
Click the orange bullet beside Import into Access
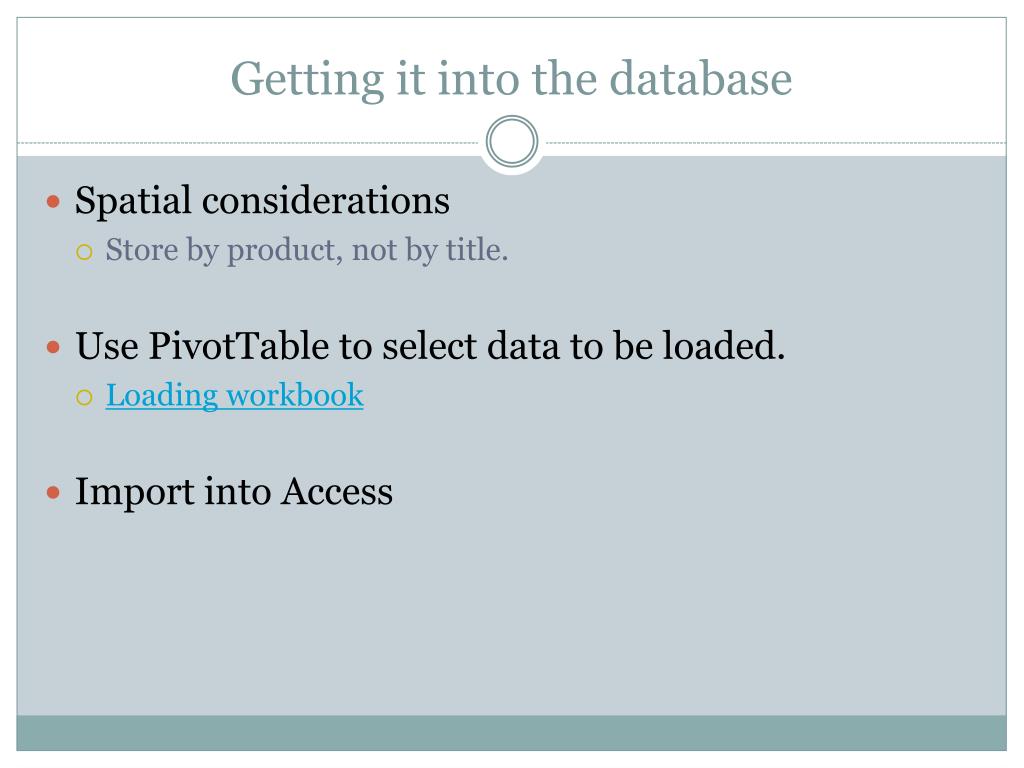pyautogui.click(x=54, y=492)
